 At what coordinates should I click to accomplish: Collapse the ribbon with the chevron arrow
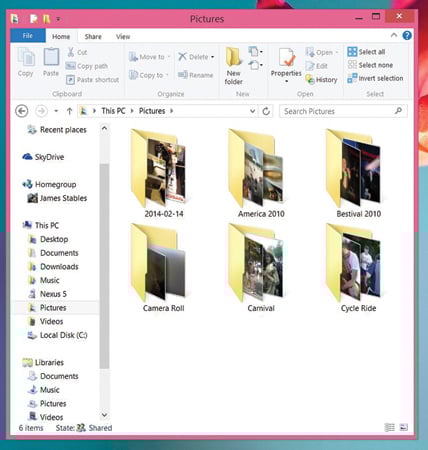(394, 35)
